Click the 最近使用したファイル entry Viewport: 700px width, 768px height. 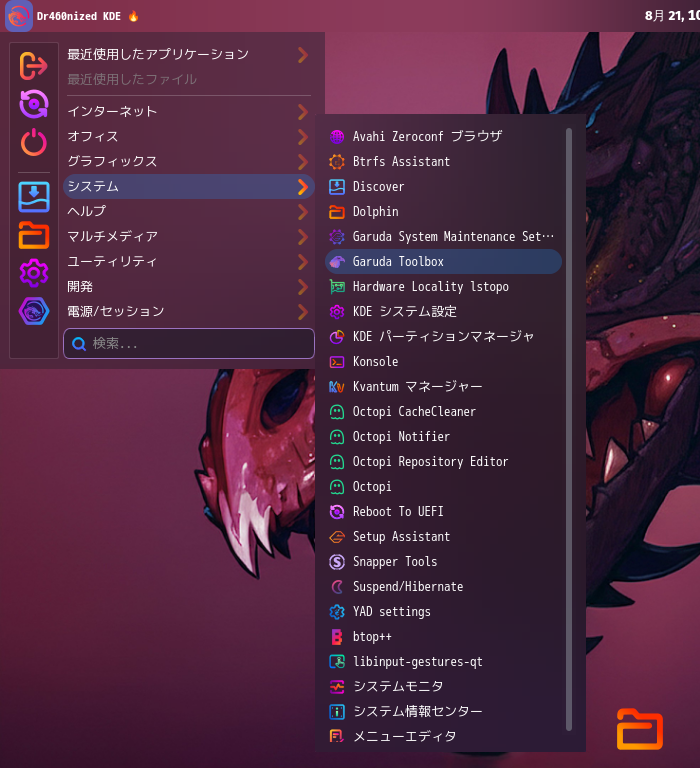(189, 79)
